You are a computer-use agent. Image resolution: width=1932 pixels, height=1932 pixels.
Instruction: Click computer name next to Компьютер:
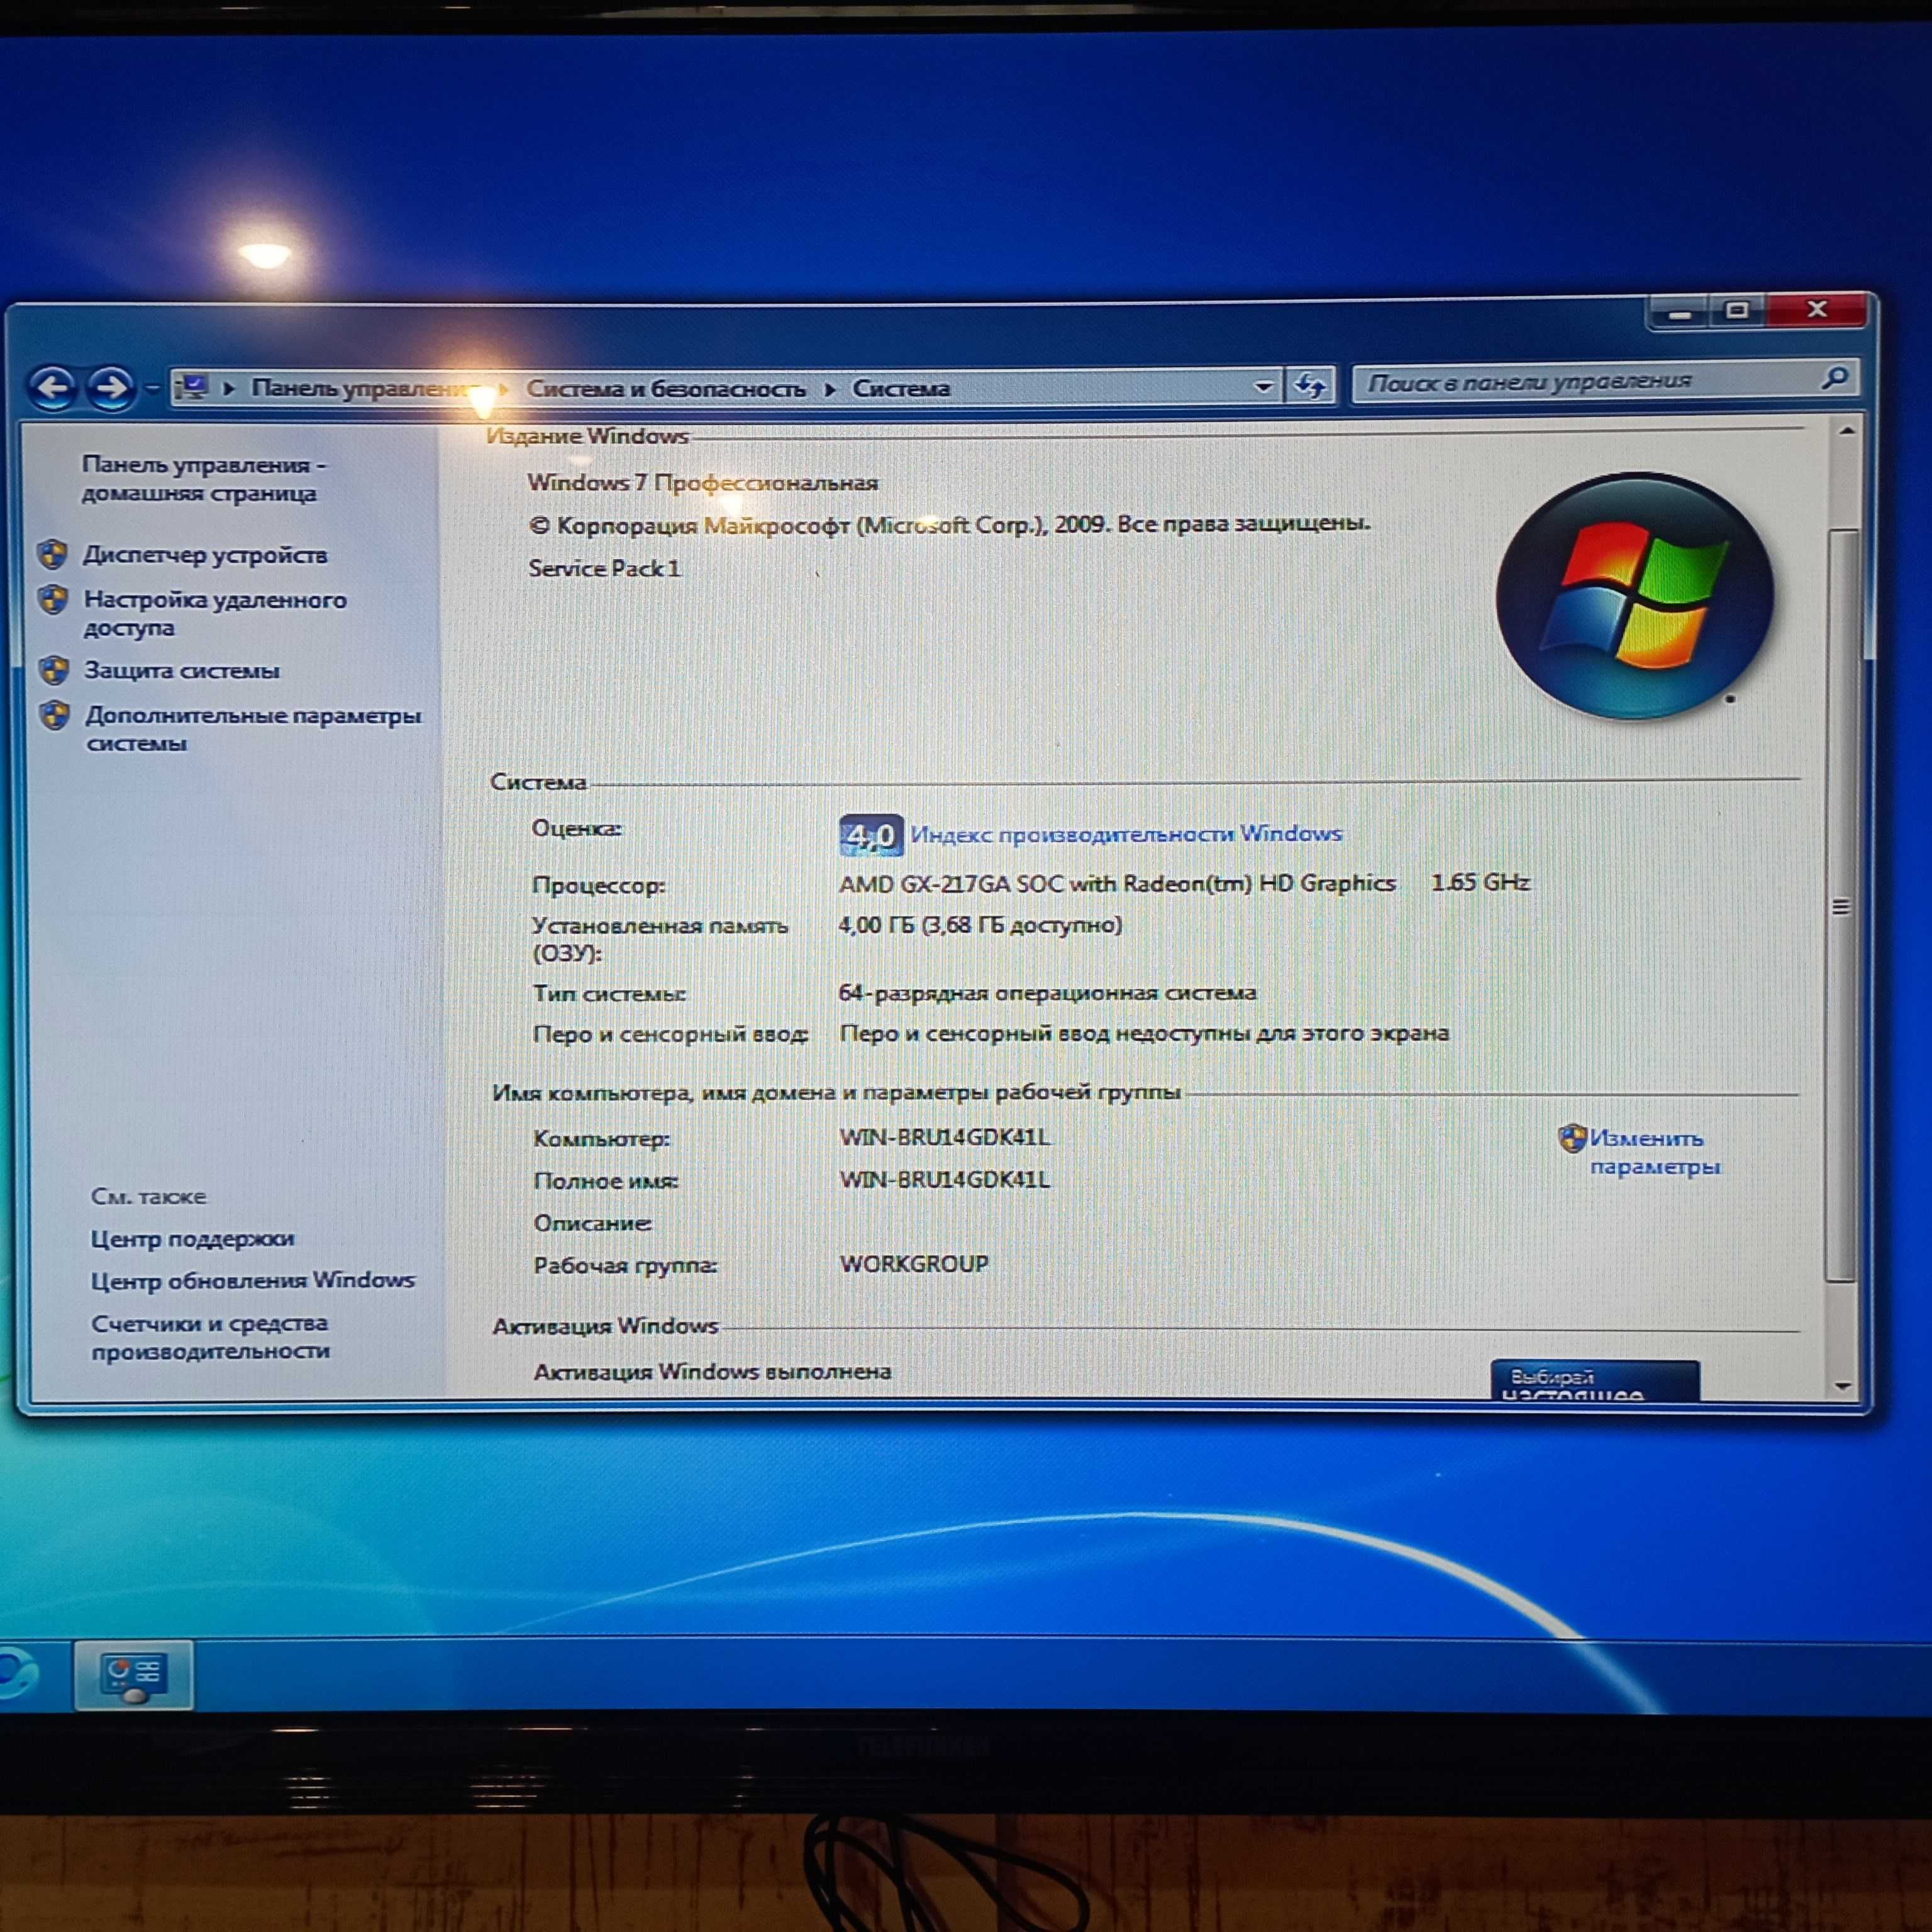point(945,1138)
